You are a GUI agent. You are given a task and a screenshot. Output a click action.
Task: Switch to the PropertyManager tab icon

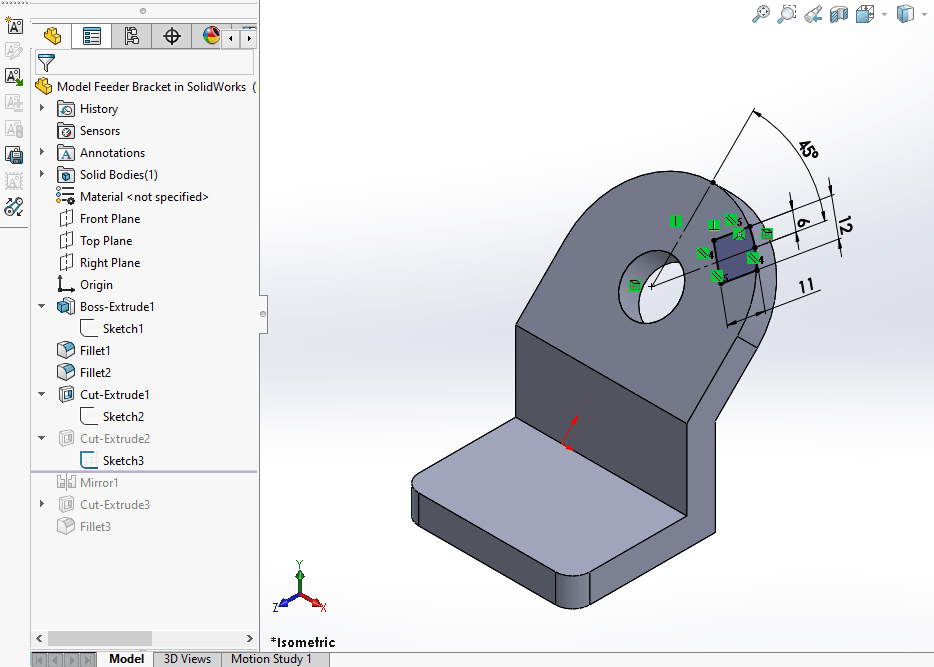(x=91, y=35)
